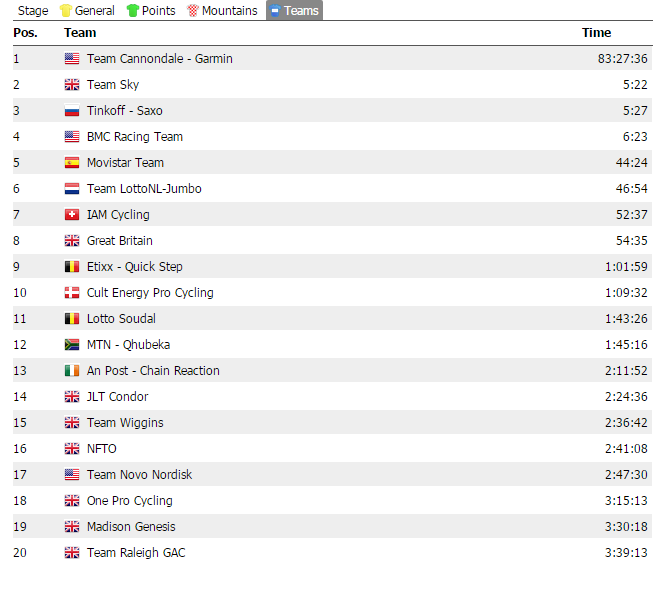Click the time gap 1:01:59
Screen dimensions: 664x597
click(626, 266)
